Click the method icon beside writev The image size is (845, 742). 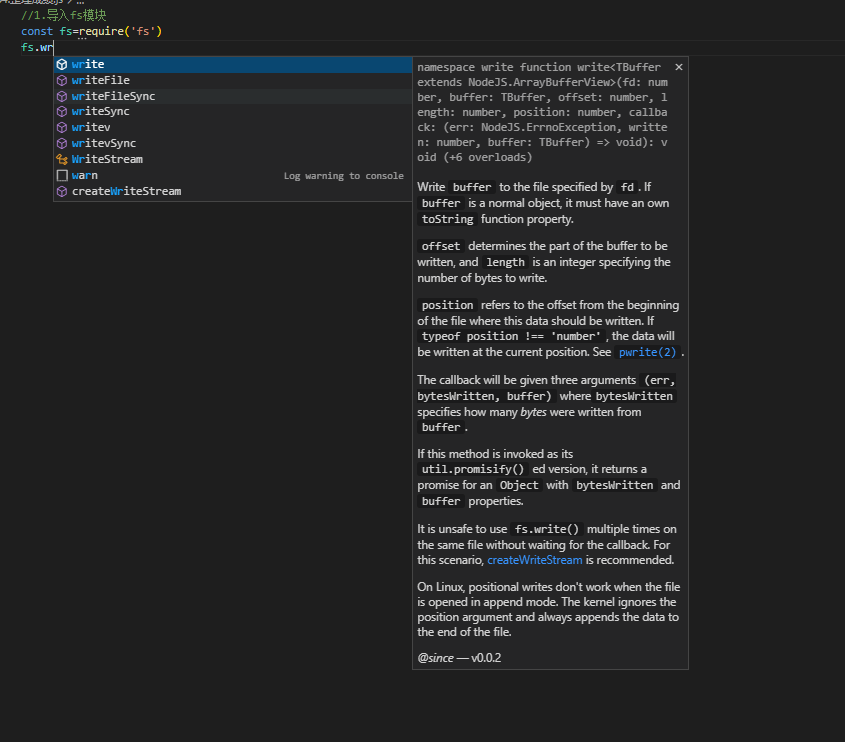[62, 127]
